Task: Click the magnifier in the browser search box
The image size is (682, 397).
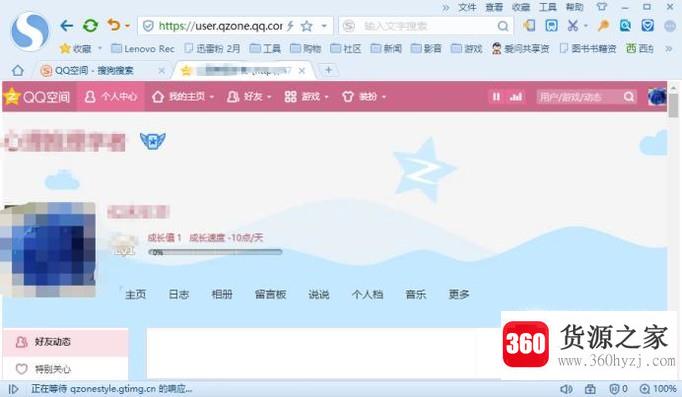Action: (x=503, y=27)
